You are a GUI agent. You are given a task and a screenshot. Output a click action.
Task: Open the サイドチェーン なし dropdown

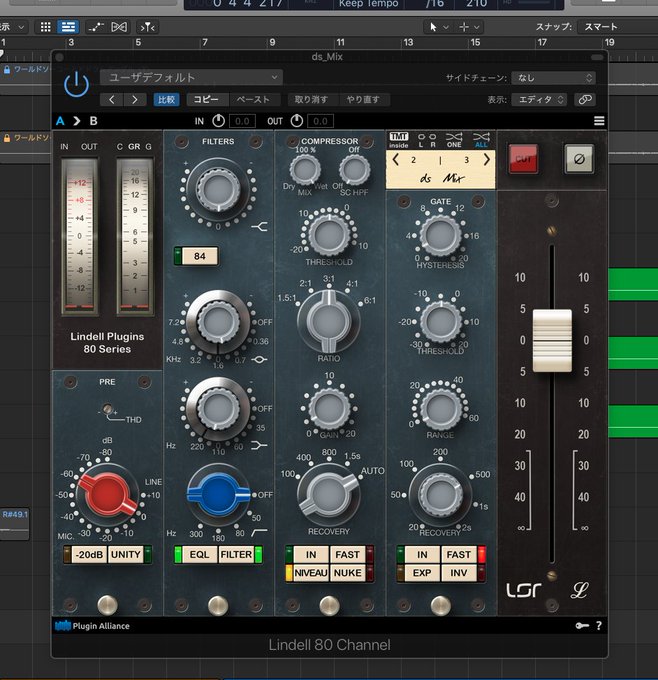coord(553,78)
